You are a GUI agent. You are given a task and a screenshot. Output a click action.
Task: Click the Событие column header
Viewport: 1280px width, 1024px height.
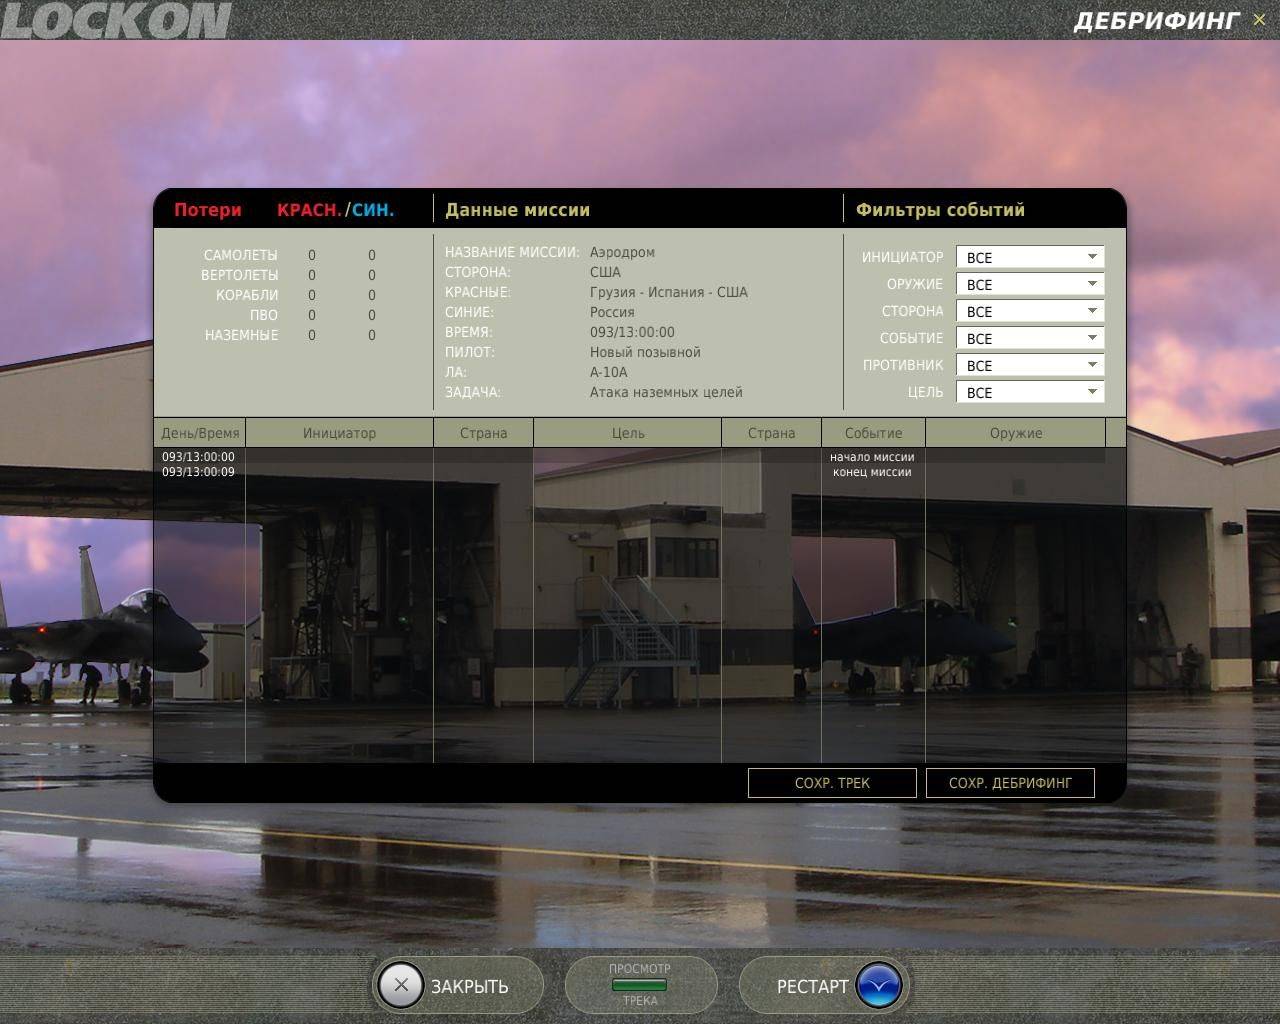point(873,433)
